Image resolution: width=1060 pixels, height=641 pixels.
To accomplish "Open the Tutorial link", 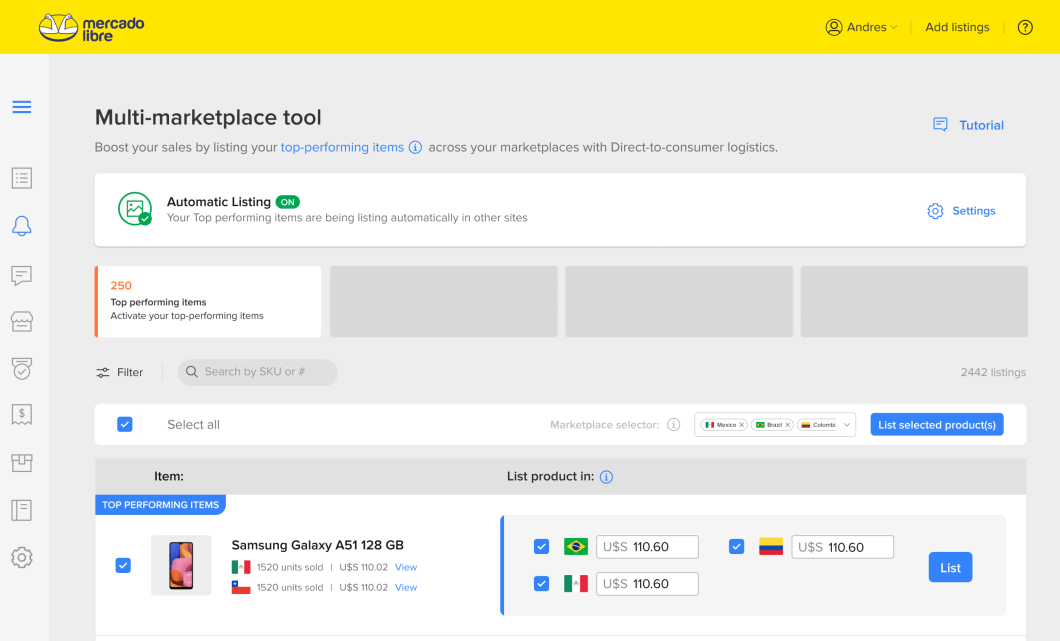I will point(968,125).
